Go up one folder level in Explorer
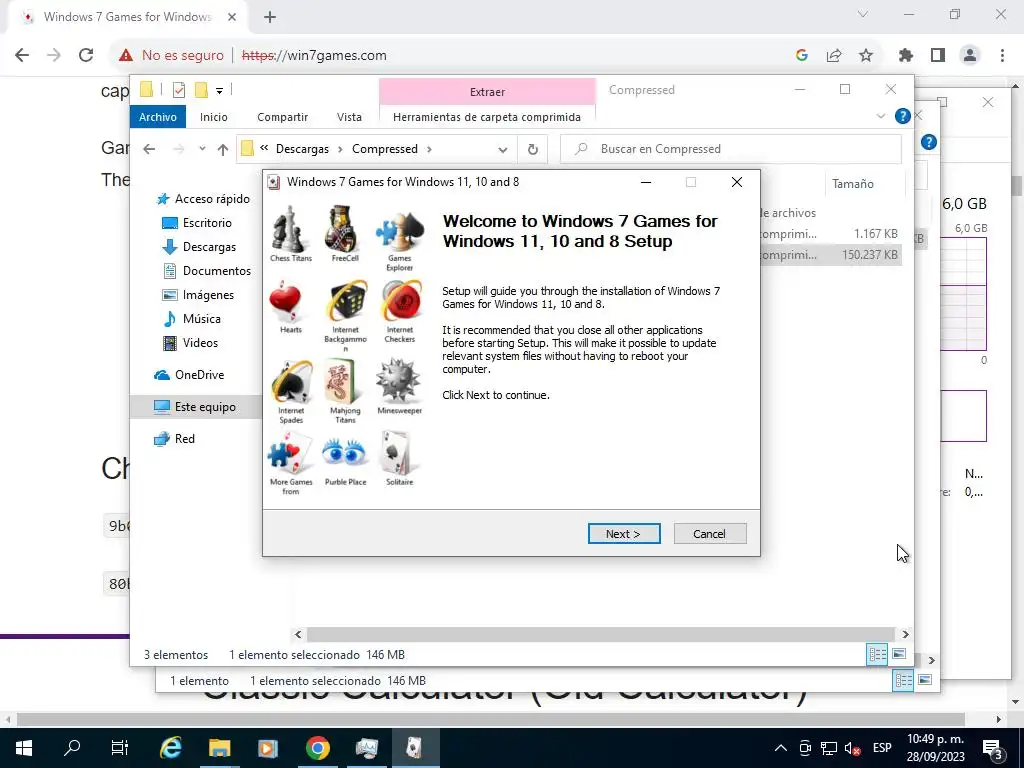The height and width of the screenshot is (768, 1024). (223, 150)
